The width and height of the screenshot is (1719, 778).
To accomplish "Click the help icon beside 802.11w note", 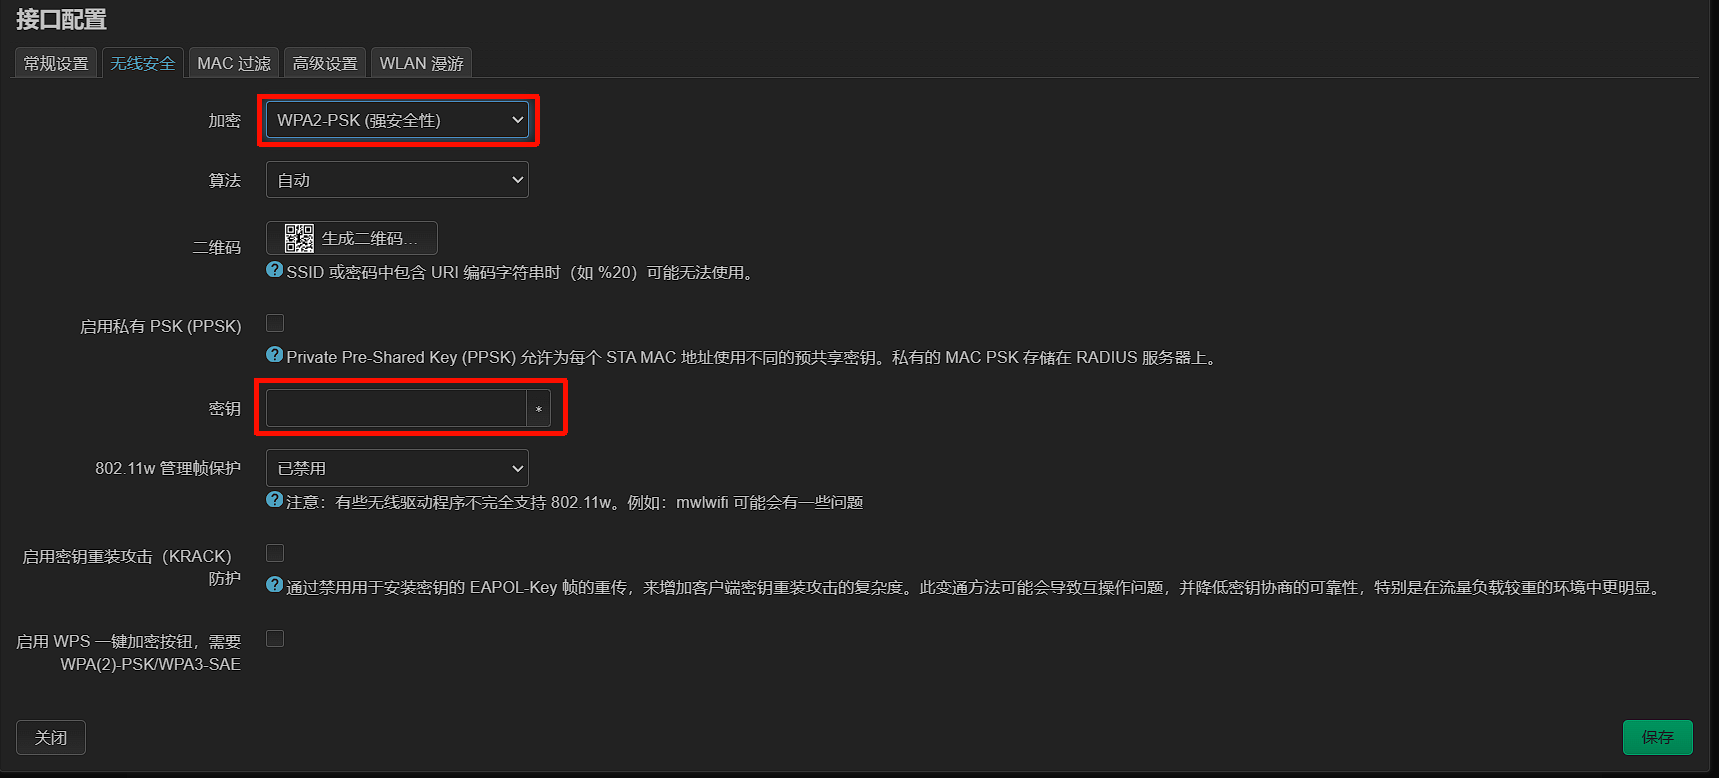I will coord(275,500).
